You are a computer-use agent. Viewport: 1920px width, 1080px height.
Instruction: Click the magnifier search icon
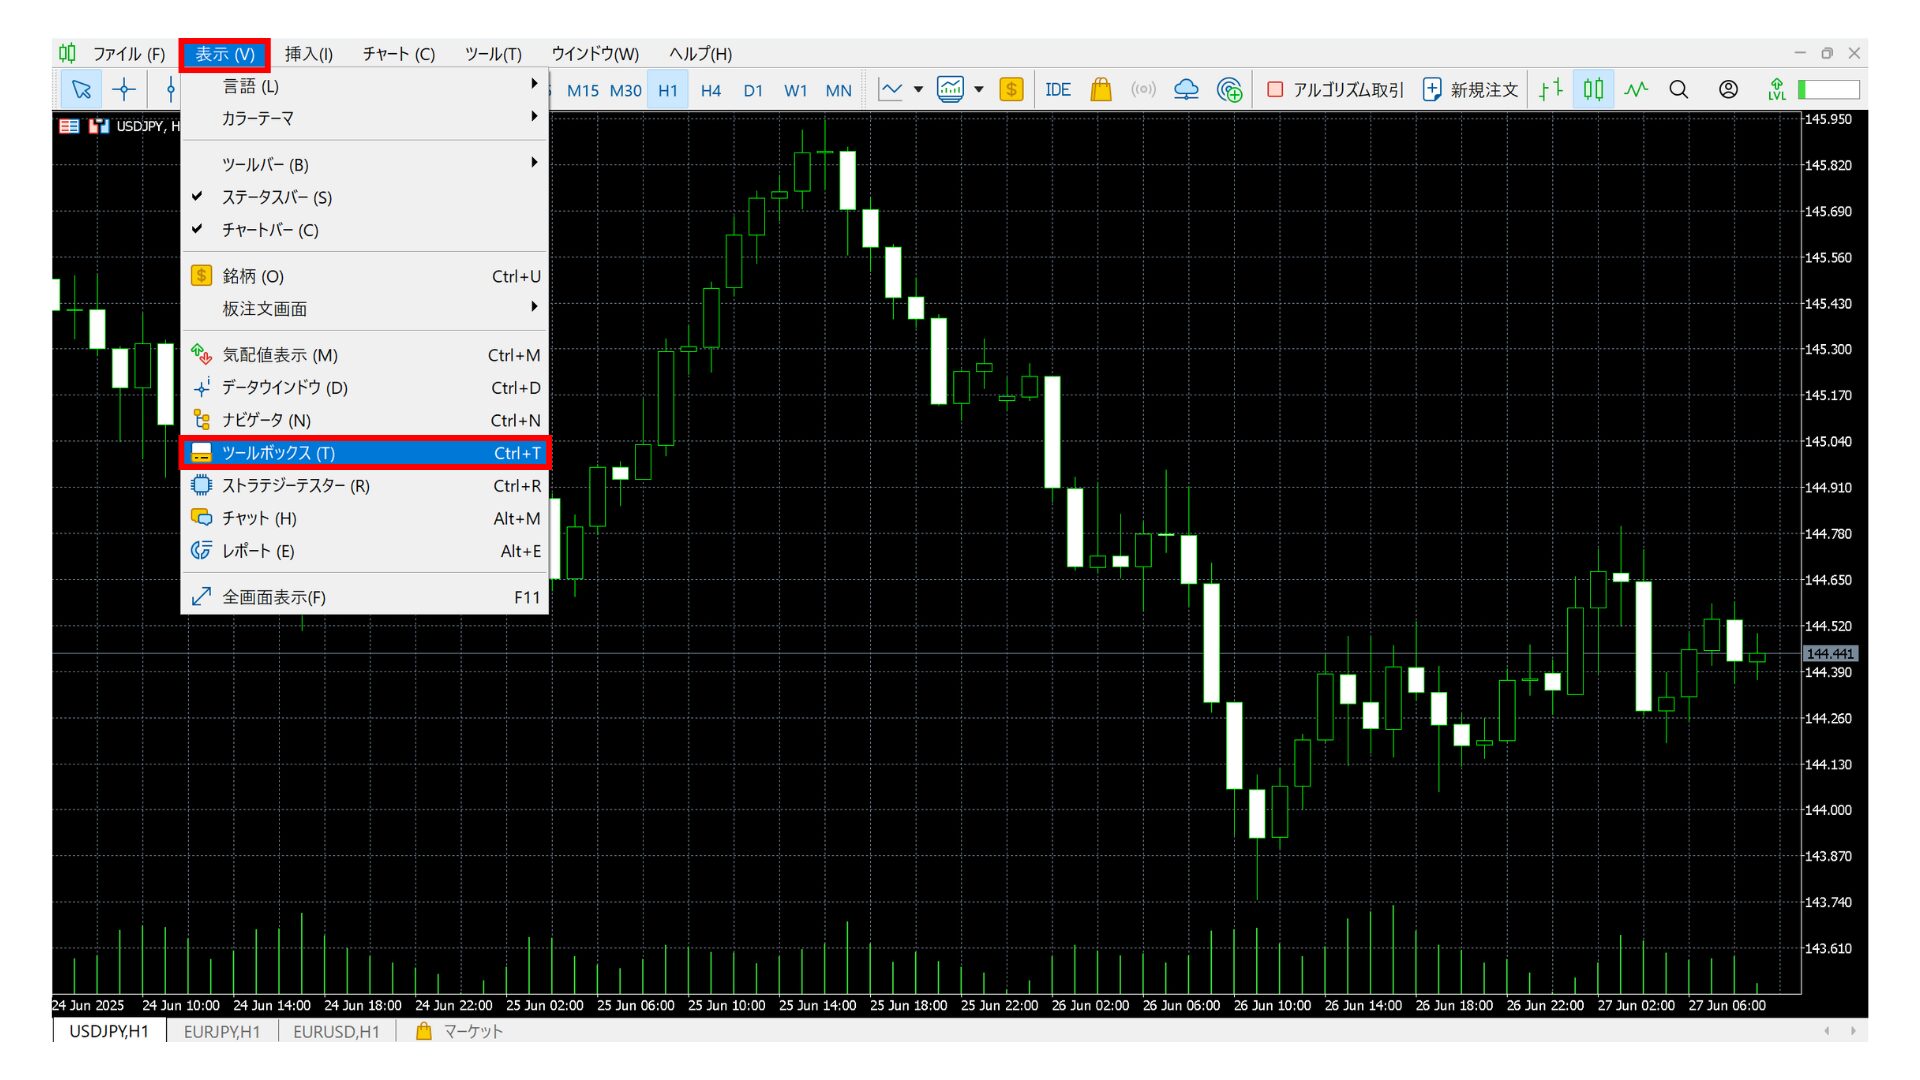[1679, 90]
